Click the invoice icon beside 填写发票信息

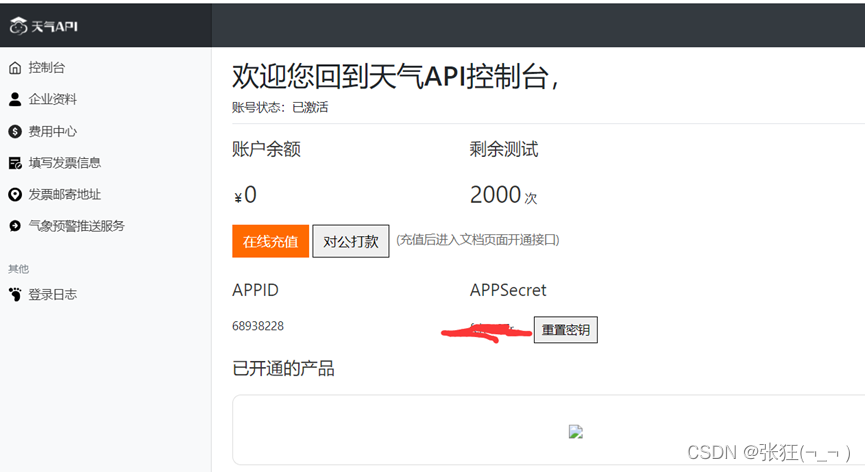[15, 163]
